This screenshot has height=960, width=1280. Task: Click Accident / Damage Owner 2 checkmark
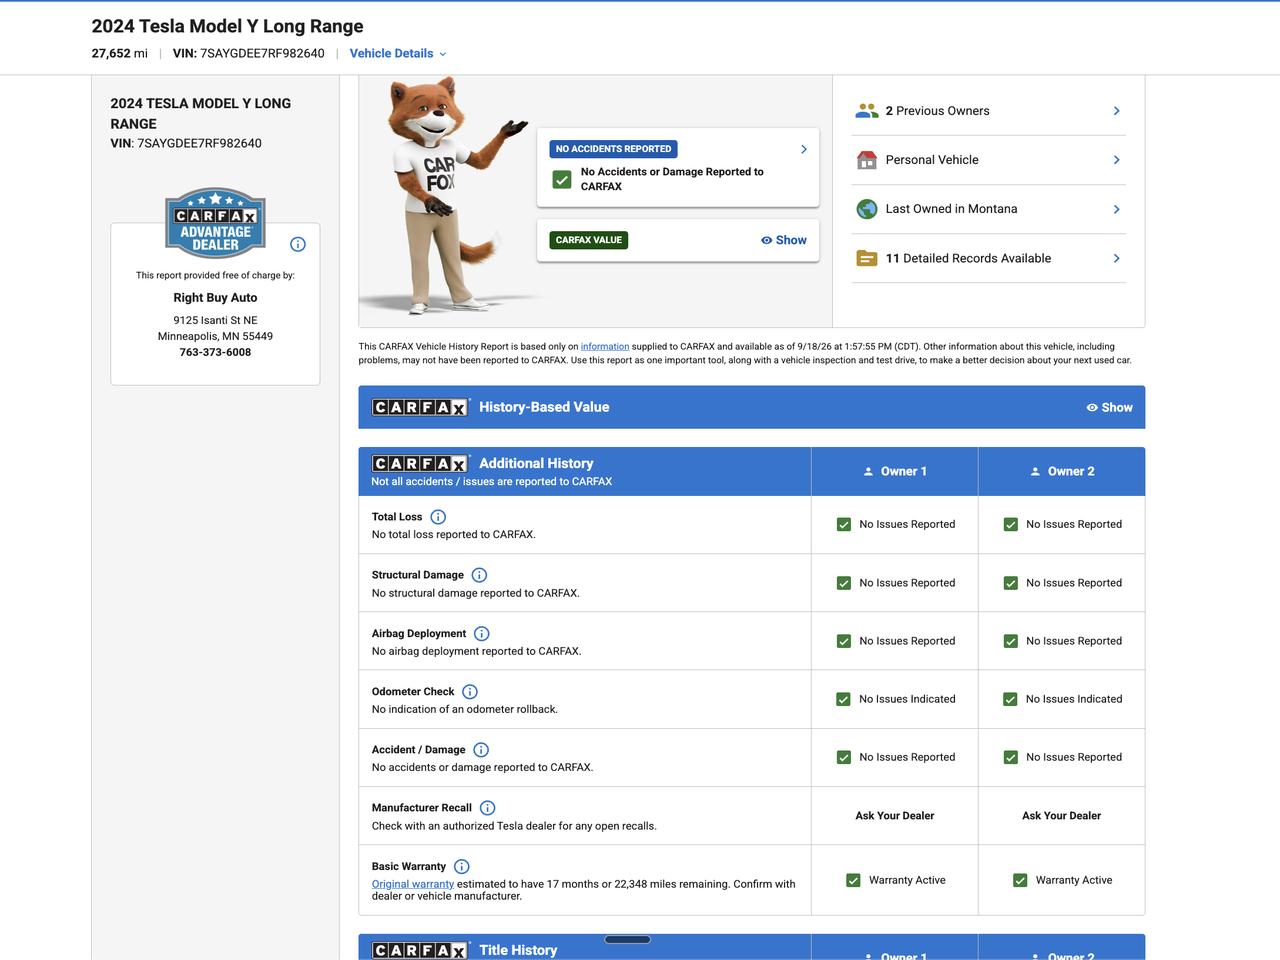1011,757
